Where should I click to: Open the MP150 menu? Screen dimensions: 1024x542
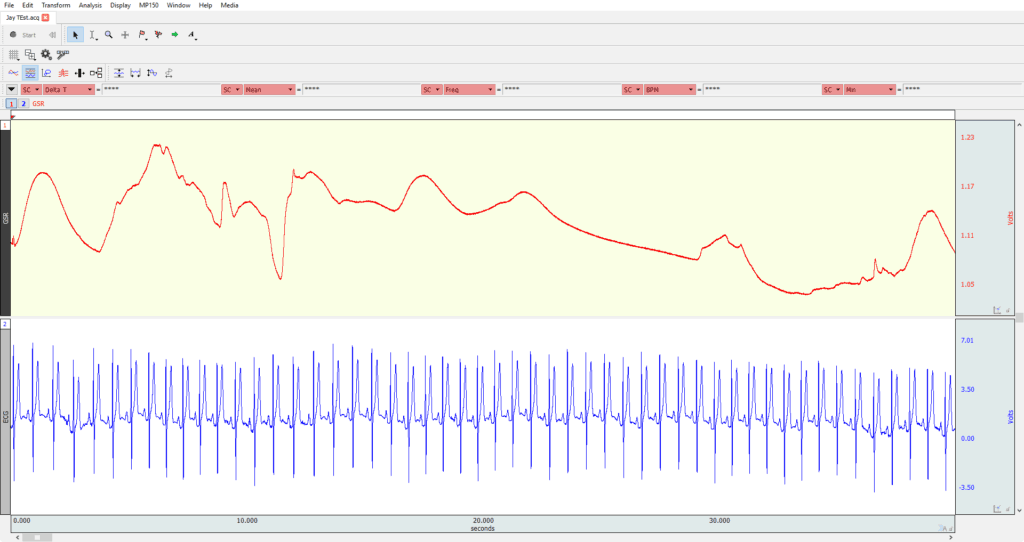(148, 5)
